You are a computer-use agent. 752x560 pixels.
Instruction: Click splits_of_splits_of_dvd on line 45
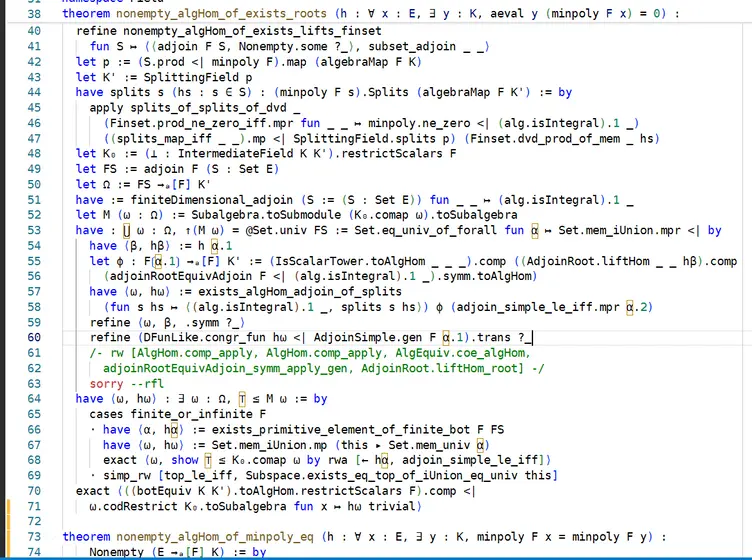coord(209,108)
